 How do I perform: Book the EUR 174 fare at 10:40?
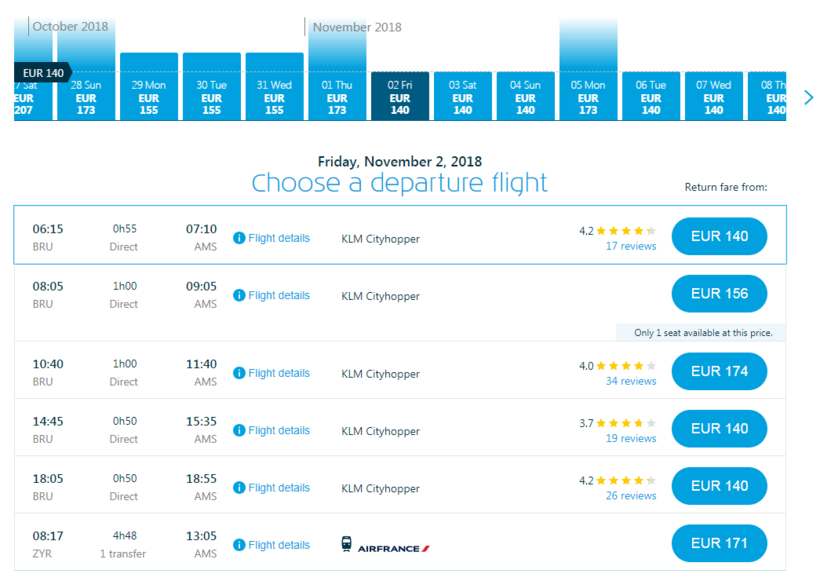point(719,371)
